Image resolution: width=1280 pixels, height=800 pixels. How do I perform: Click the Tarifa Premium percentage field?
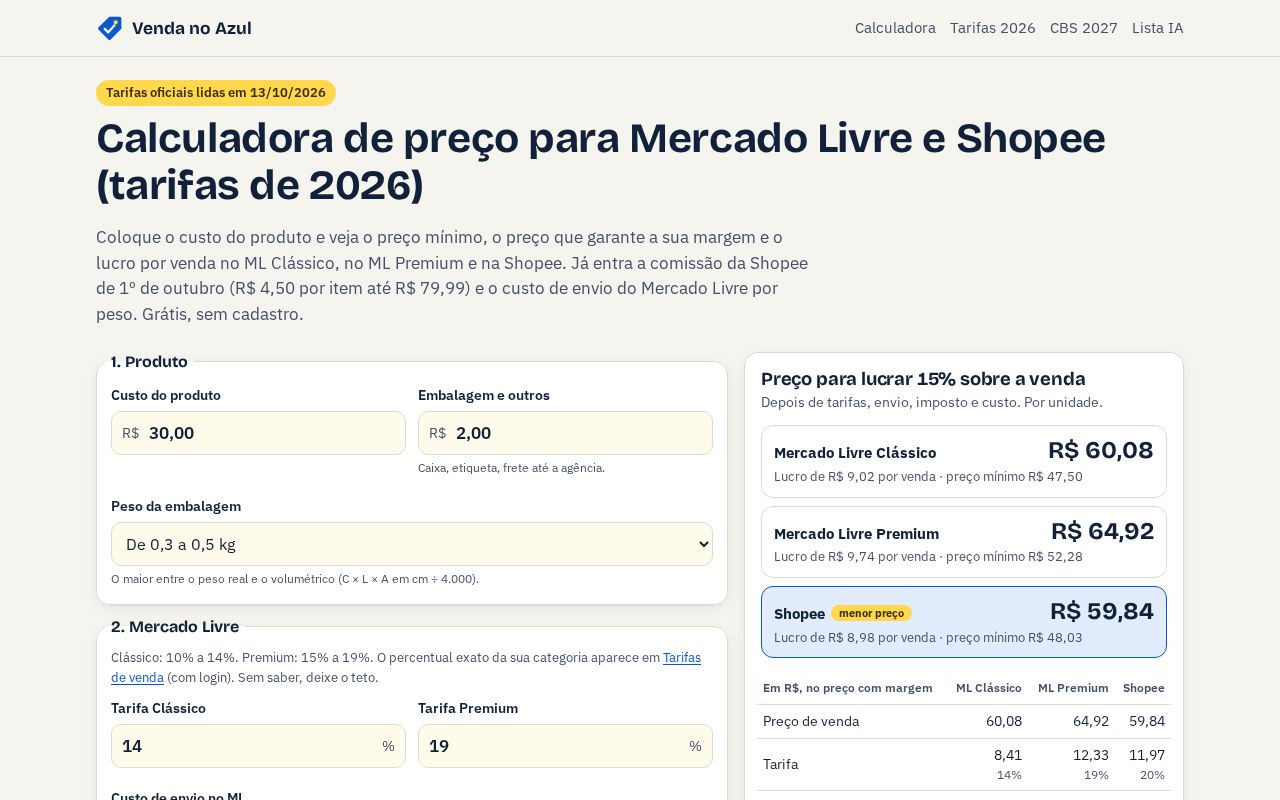coord(565,746)
